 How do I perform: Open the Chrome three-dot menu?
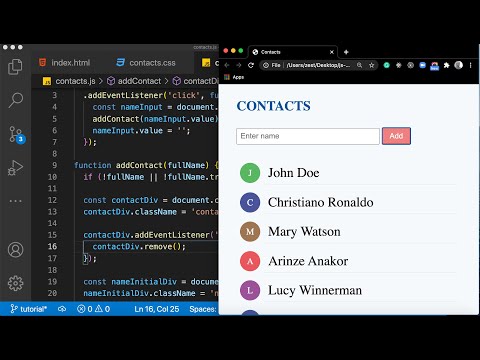pyautogui.click(x=471, y=65)
